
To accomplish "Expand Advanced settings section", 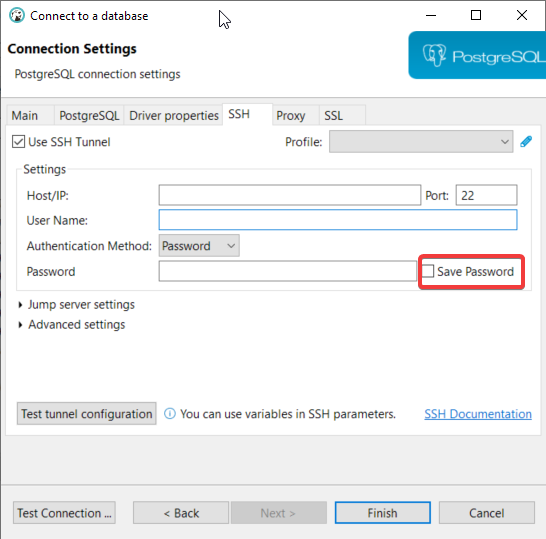I will click(x=77, y=325).
